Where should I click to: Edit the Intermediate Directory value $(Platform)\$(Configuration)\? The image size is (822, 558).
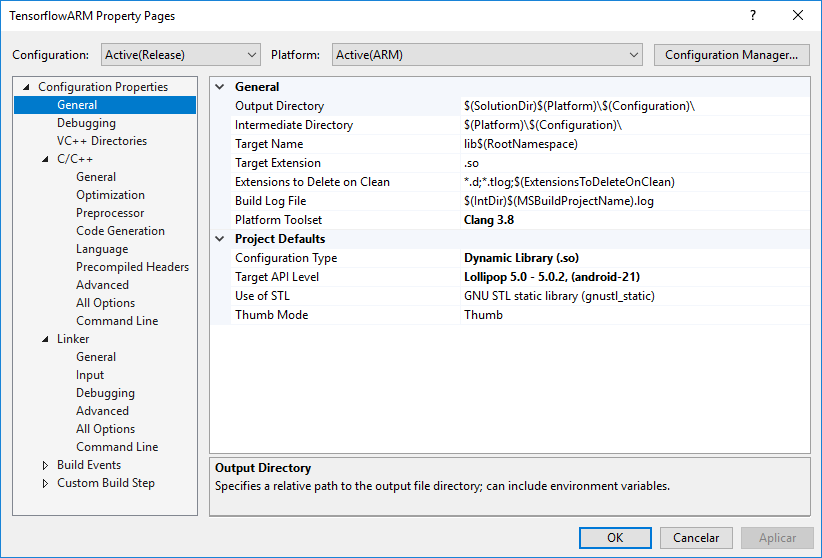(x=635, y=125)
